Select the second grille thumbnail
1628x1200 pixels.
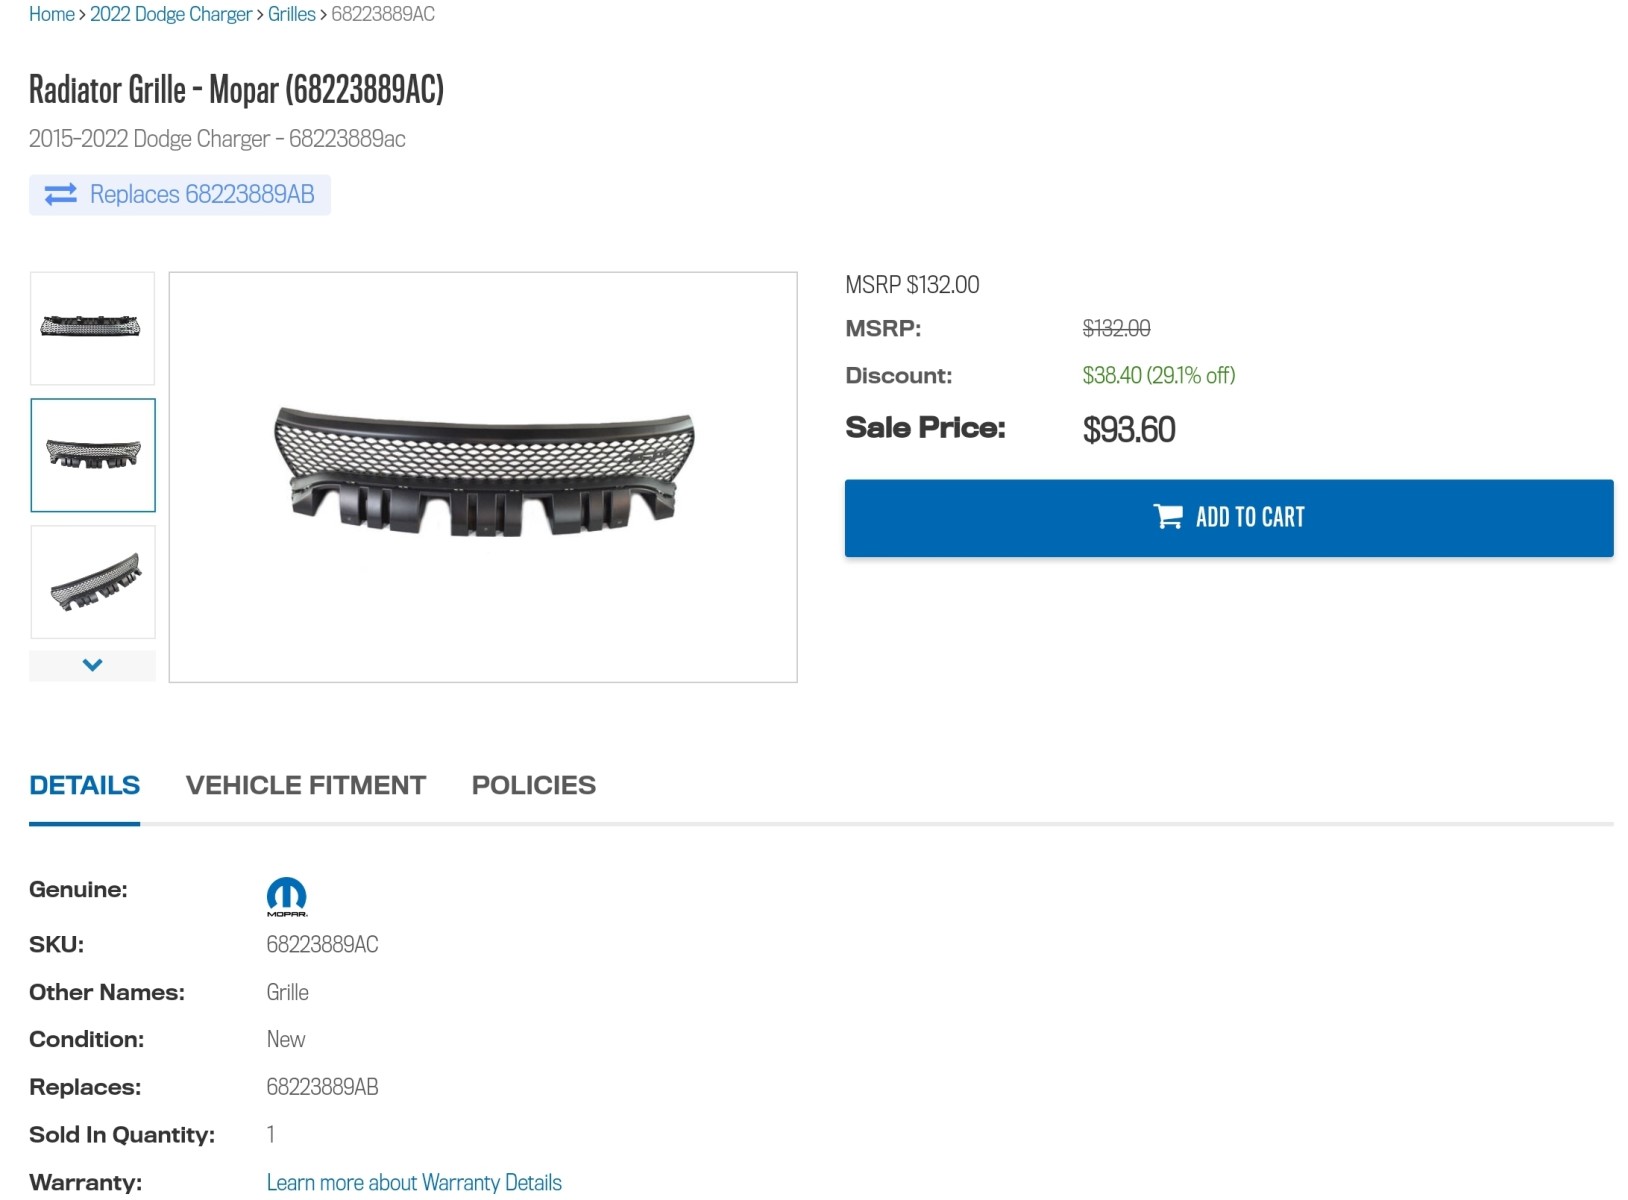point(93,455)
